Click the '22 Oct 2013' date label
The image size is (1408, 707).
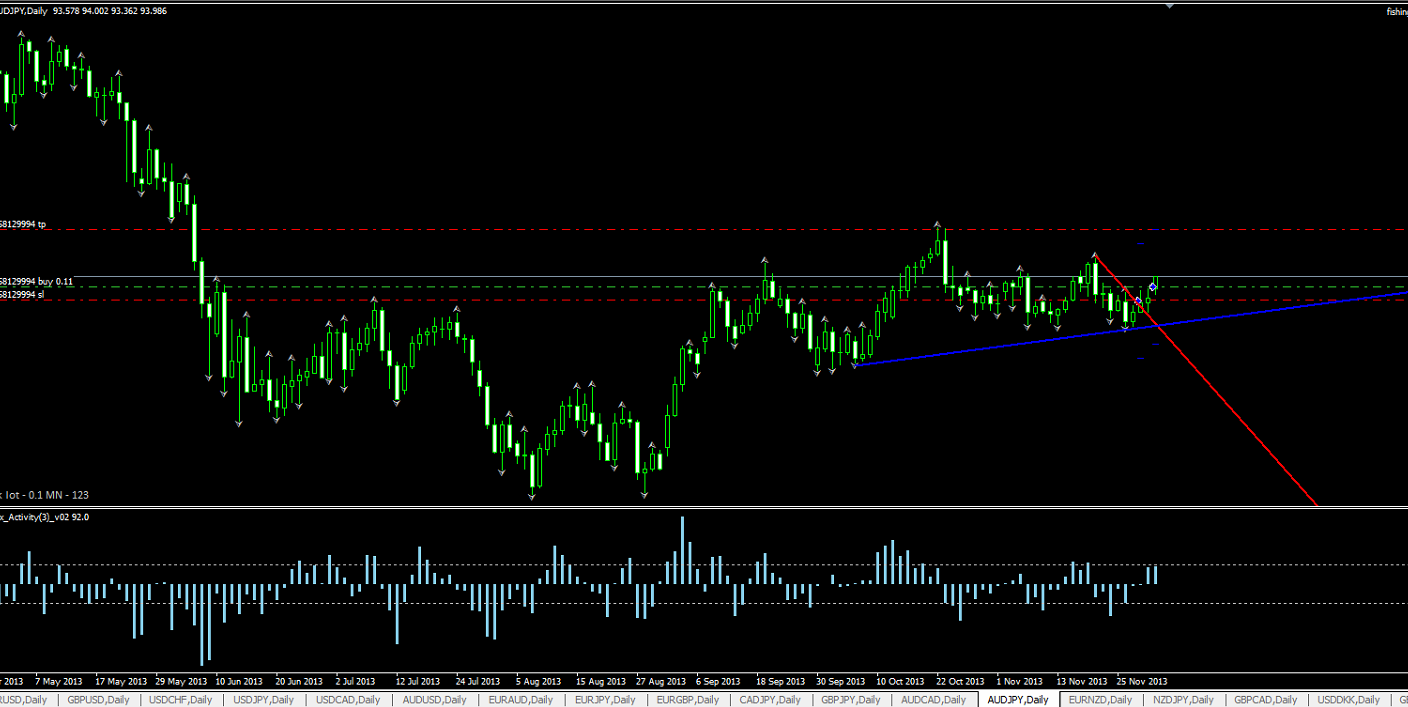point(961,681)
